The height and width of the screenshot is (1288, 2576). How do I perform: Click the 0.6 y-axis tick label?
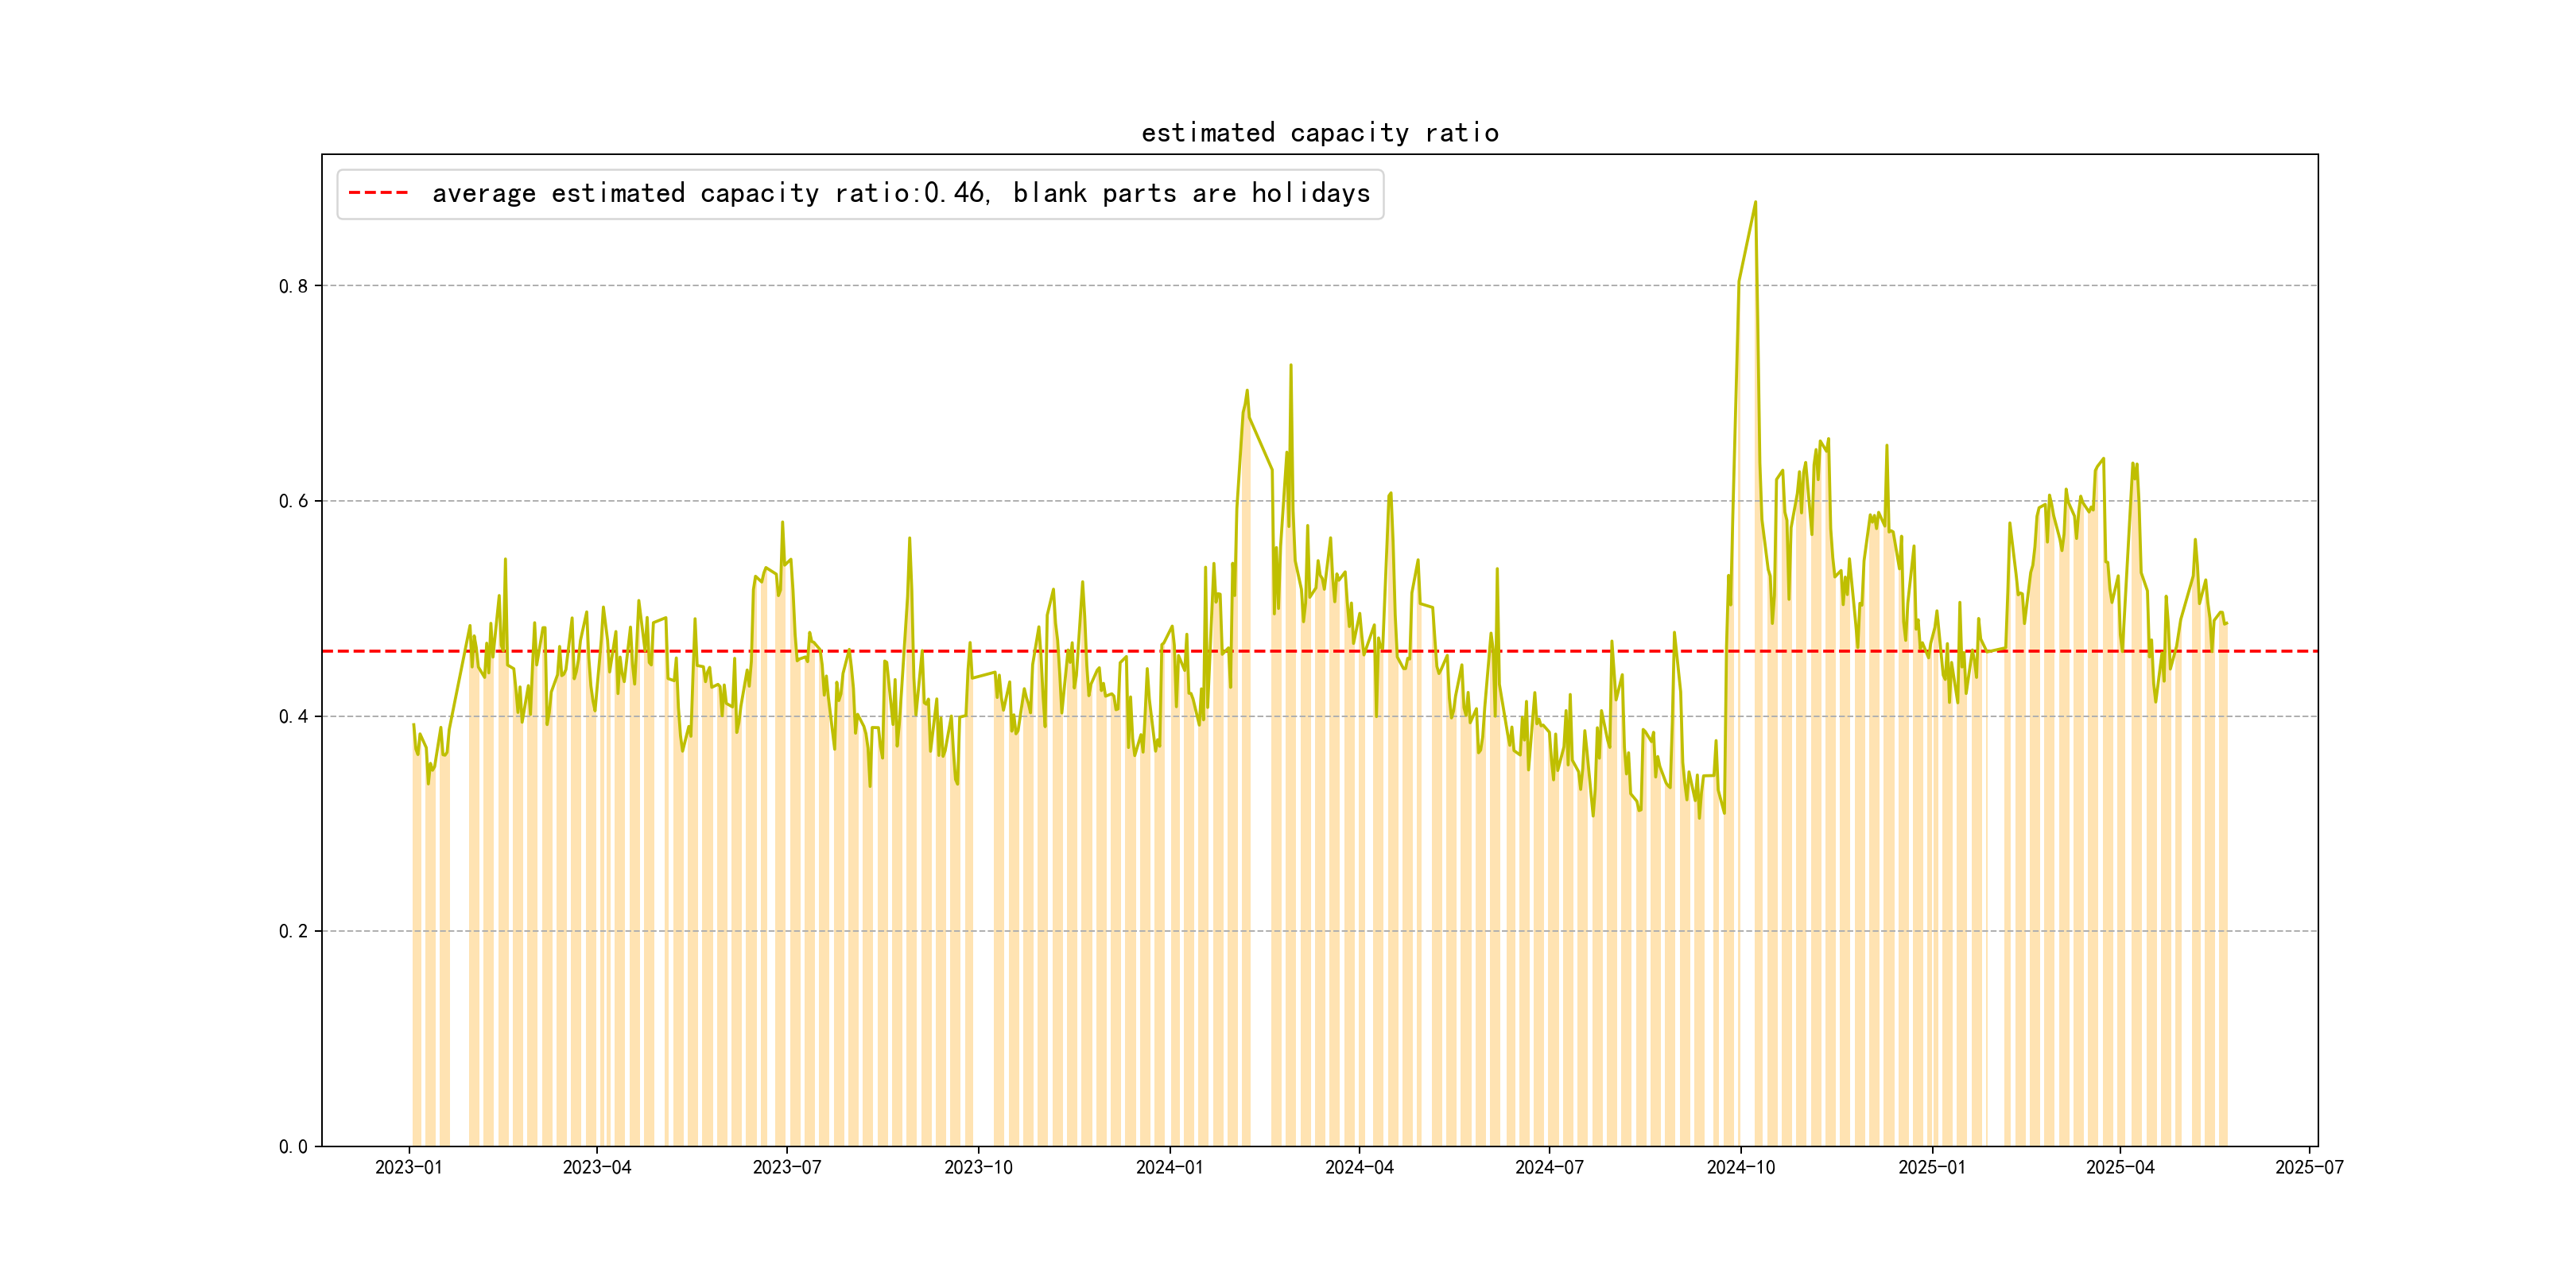pos(293,501)
